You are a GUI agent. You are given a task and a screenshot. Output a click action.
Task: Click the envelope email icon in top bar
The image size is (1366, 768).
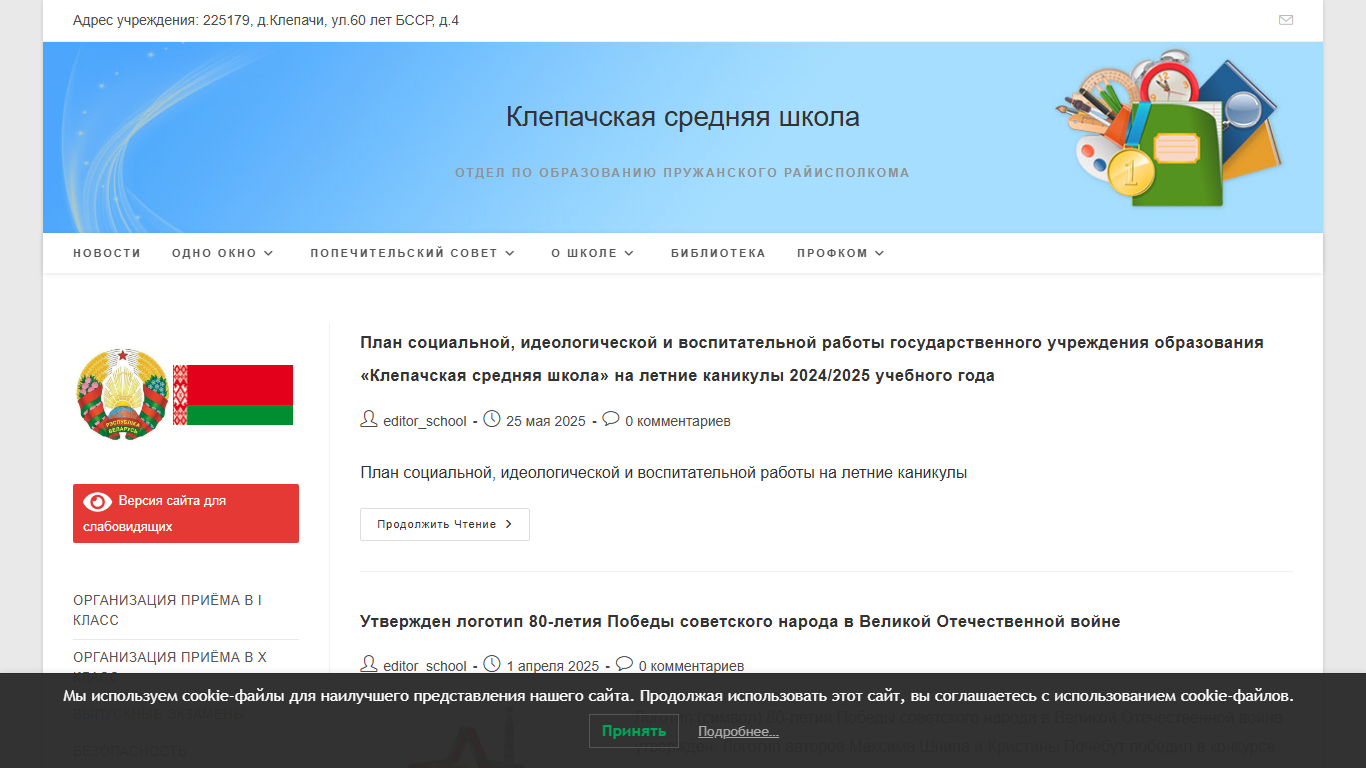tap(1286, 20)
